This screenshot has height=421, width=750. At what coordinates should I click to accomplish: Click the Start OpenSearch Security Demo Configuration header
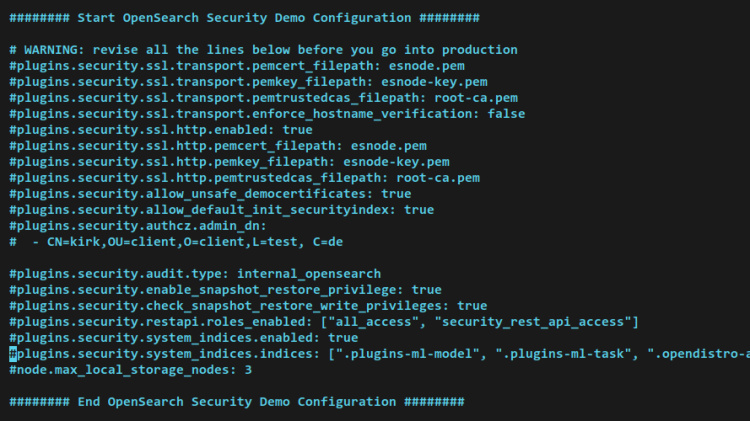tap(244, 18)
